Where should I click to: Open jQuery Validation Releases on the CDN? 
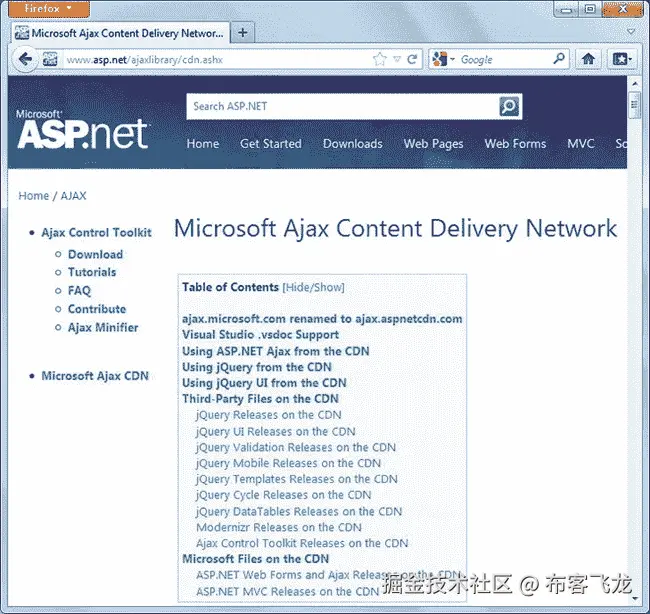(296, 447)
